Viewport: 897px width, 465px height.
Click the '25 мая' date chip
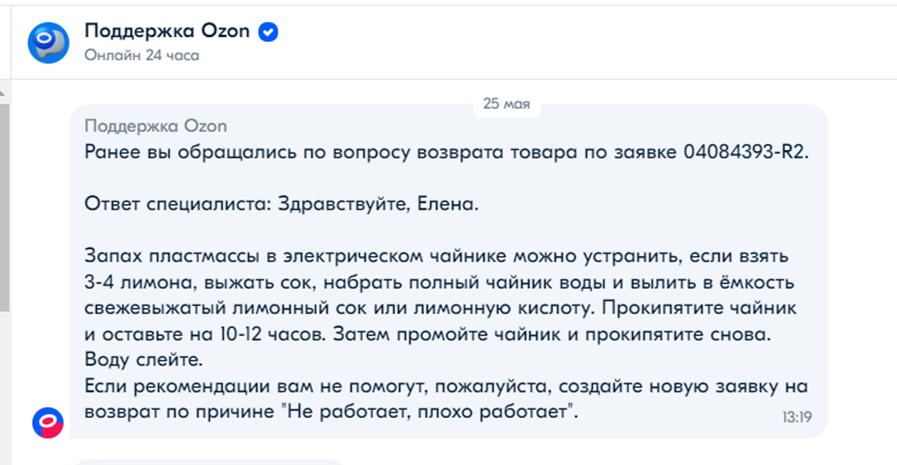(506, 104)
